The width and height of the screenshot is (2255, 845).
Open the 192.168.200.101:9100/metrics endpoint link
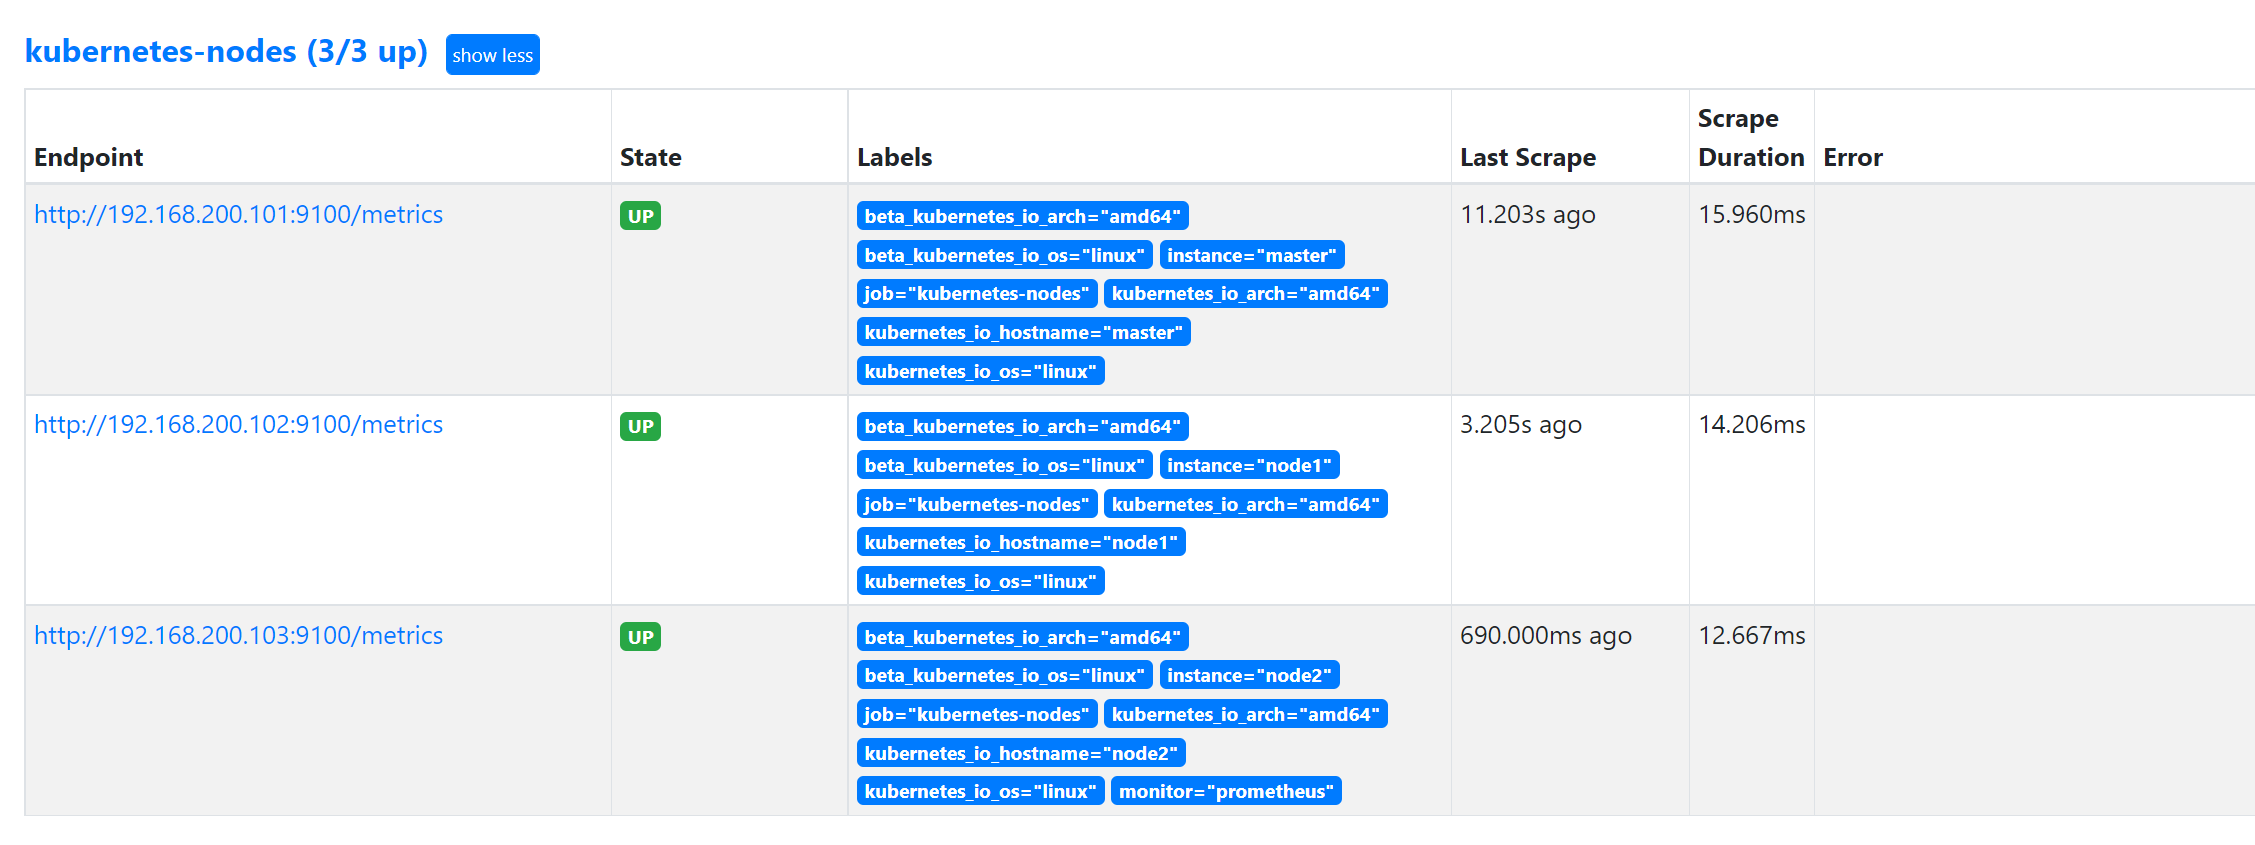click(x=238, y=214)
